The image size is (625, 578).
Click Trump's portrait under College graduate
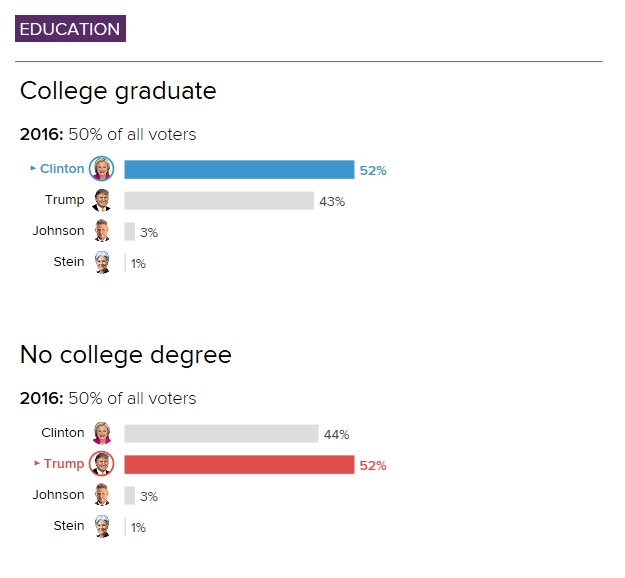[102, 201]
